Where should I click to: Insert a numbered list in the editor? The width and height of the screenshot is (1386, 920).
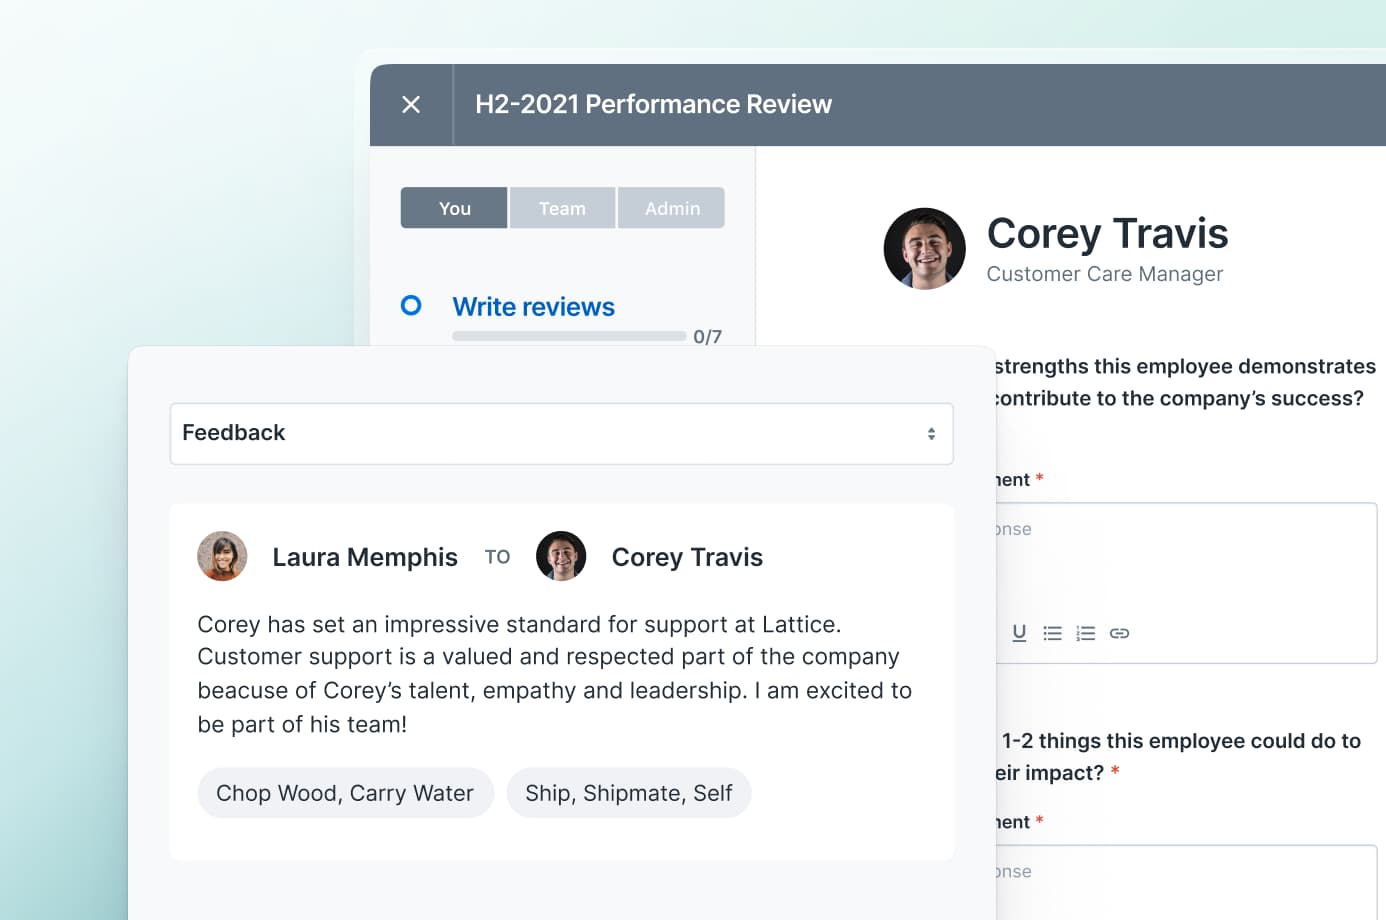(1086, 633)
